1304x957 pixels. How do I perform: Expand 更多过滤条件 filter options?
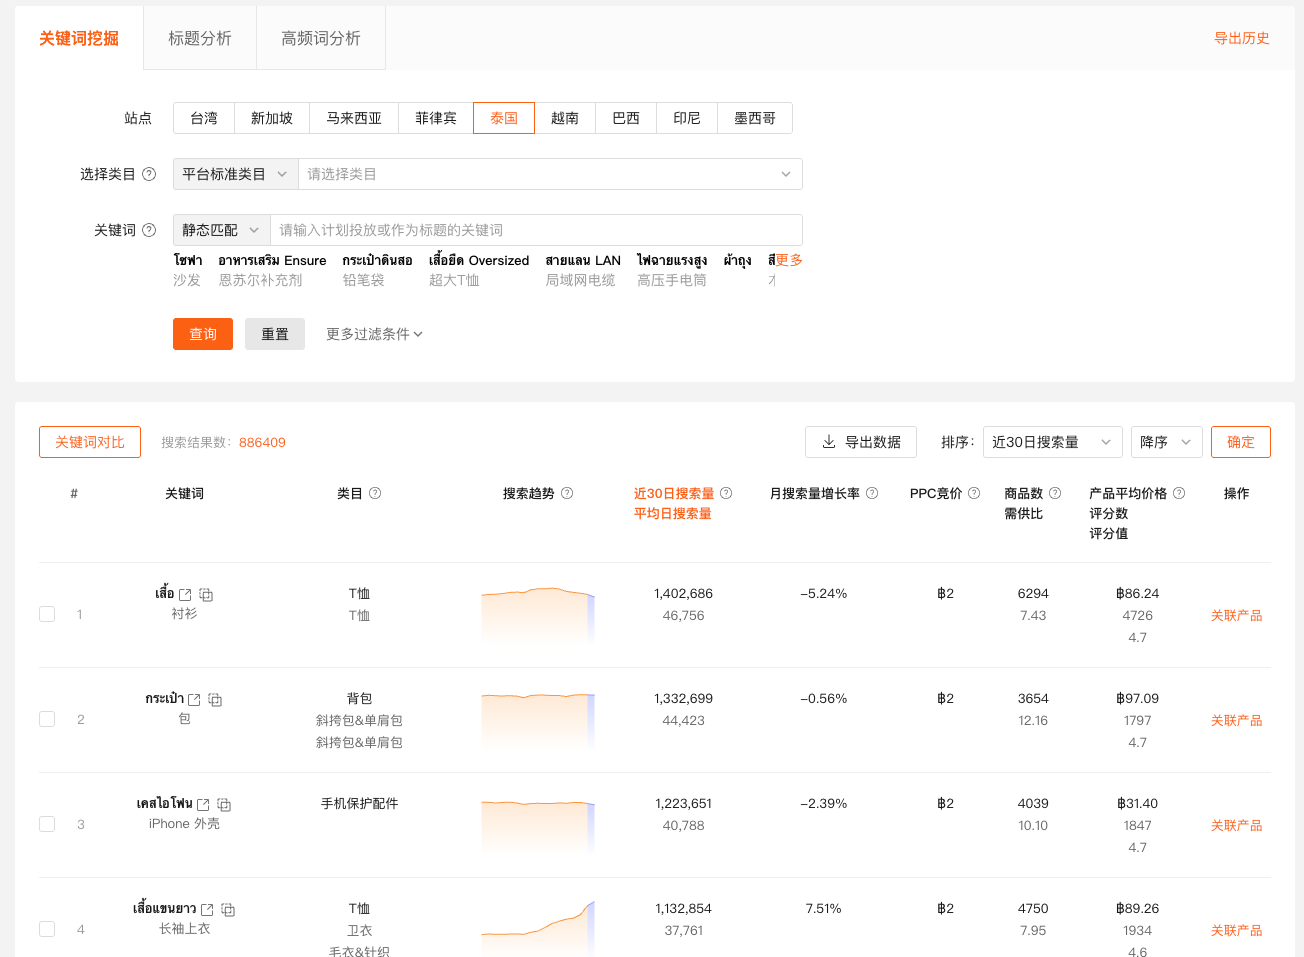click(x=374, y=334)
